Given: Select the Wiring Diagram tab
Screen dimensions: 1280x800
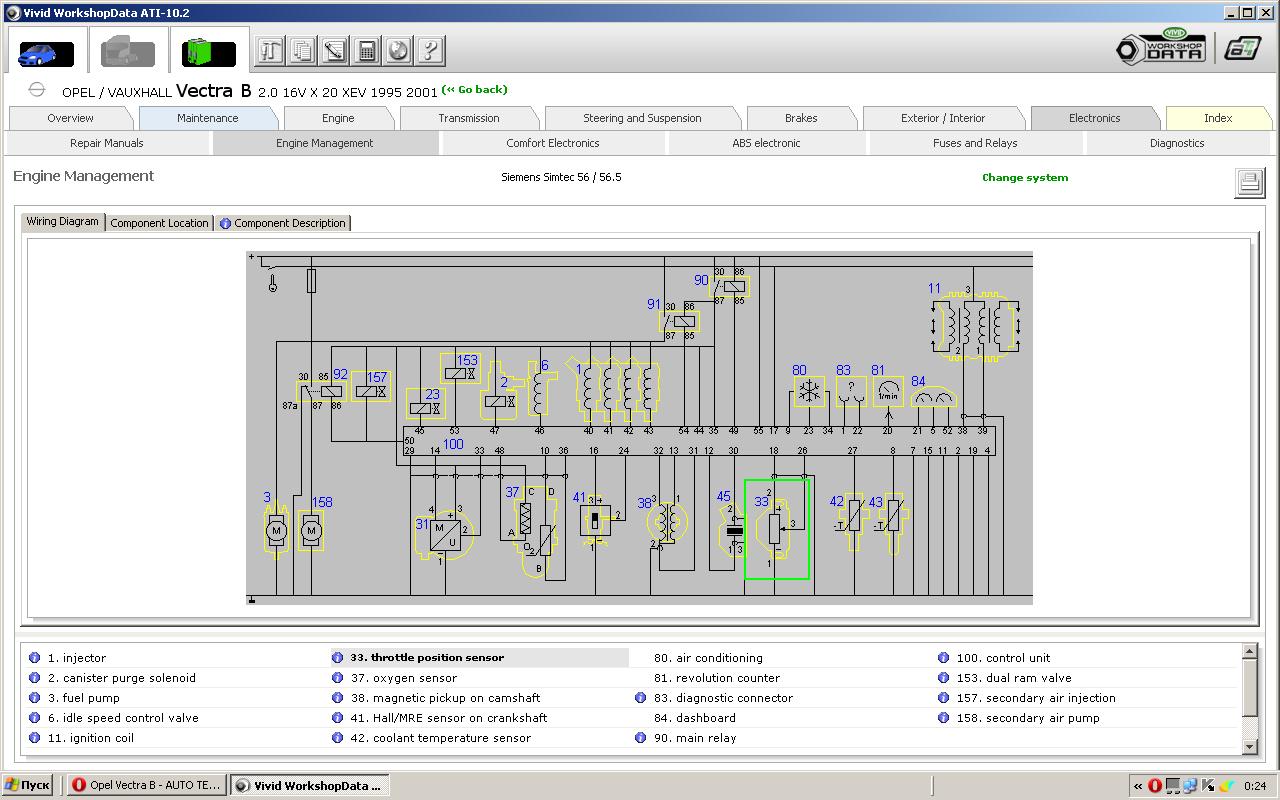Looking at the screenshot, I should pos(63,222).
